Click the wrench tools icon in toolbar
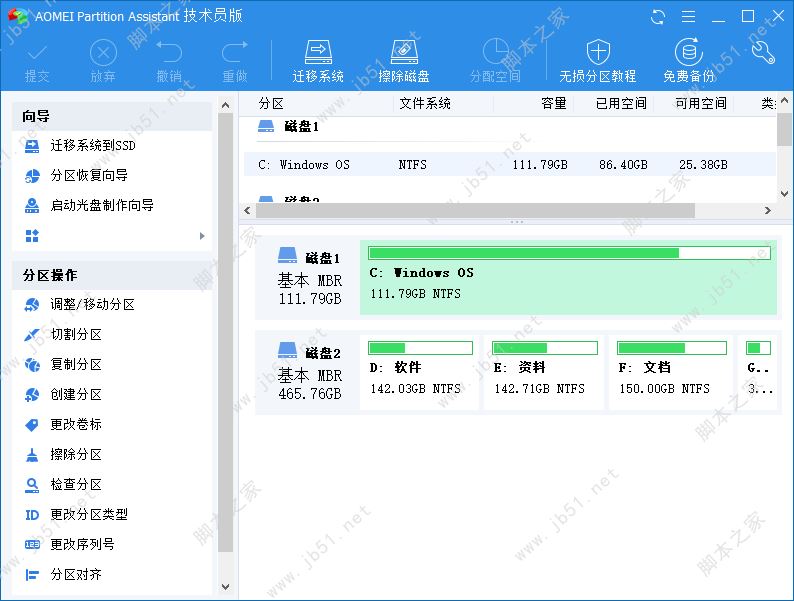Image resolution: width=794 pixels, height=601 pixels. 763,53
